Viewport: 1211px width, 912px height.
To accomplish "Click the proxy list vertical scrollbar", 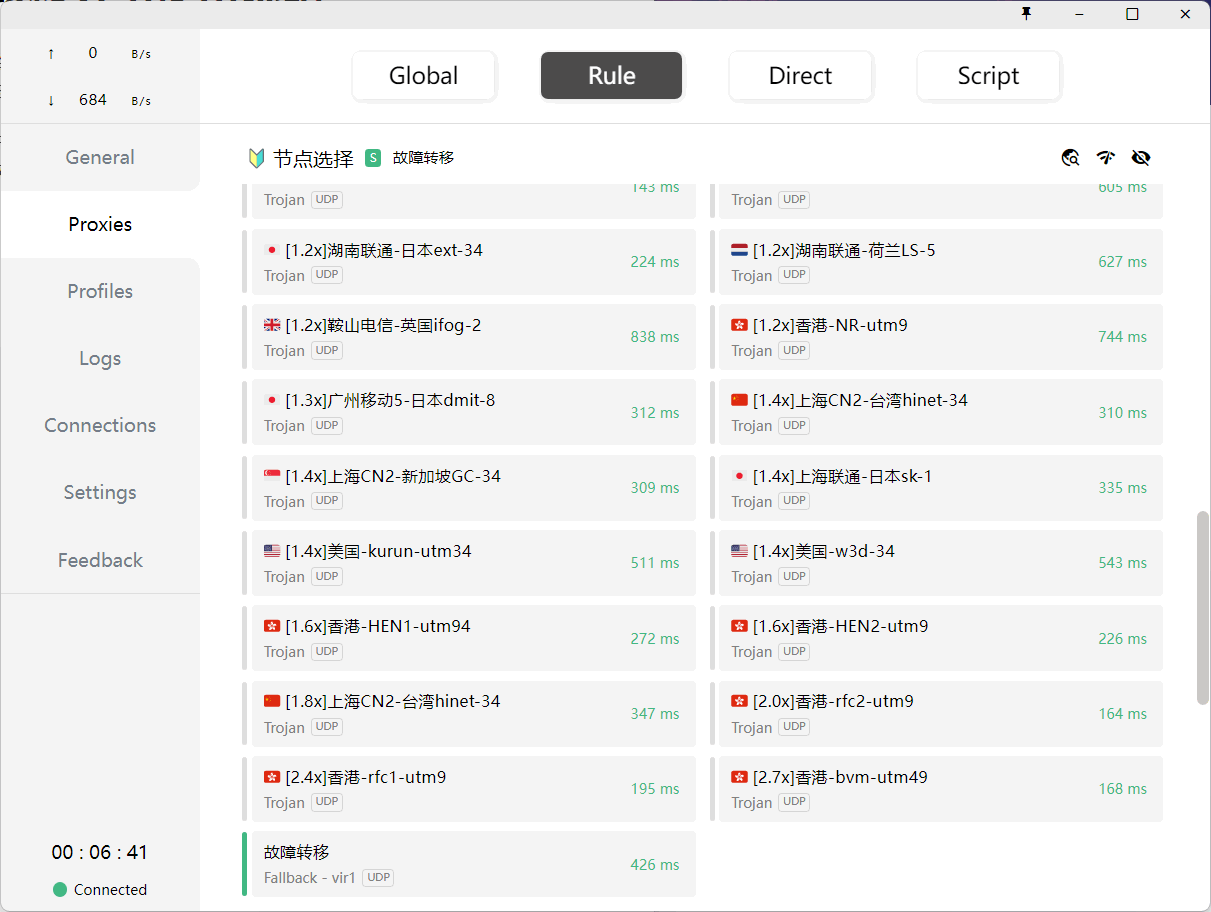I will pos(1203,608).
